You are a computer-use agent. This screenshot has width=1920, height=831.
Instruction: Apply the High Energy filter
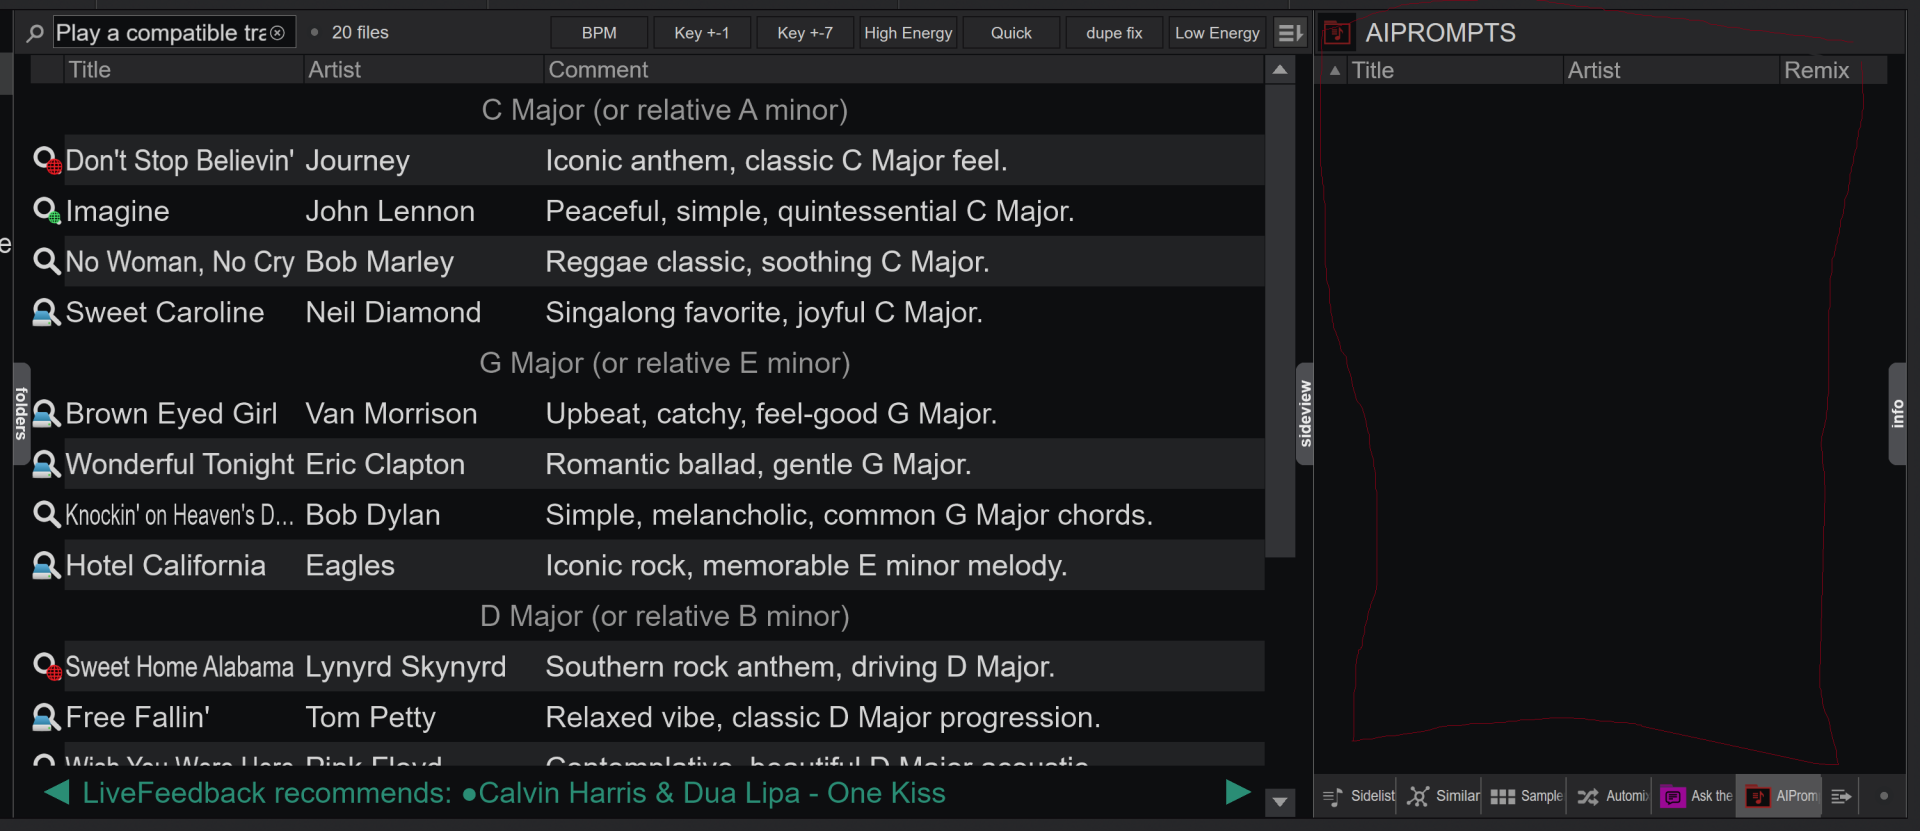(907, 33)
